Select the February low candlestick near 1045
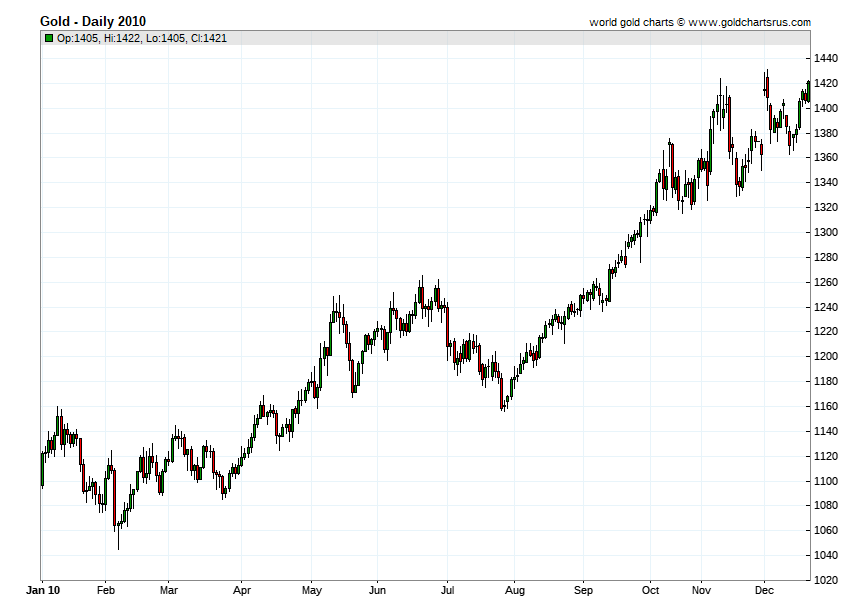The width and height of the screenshot is (850, 616). coord(118,543)
